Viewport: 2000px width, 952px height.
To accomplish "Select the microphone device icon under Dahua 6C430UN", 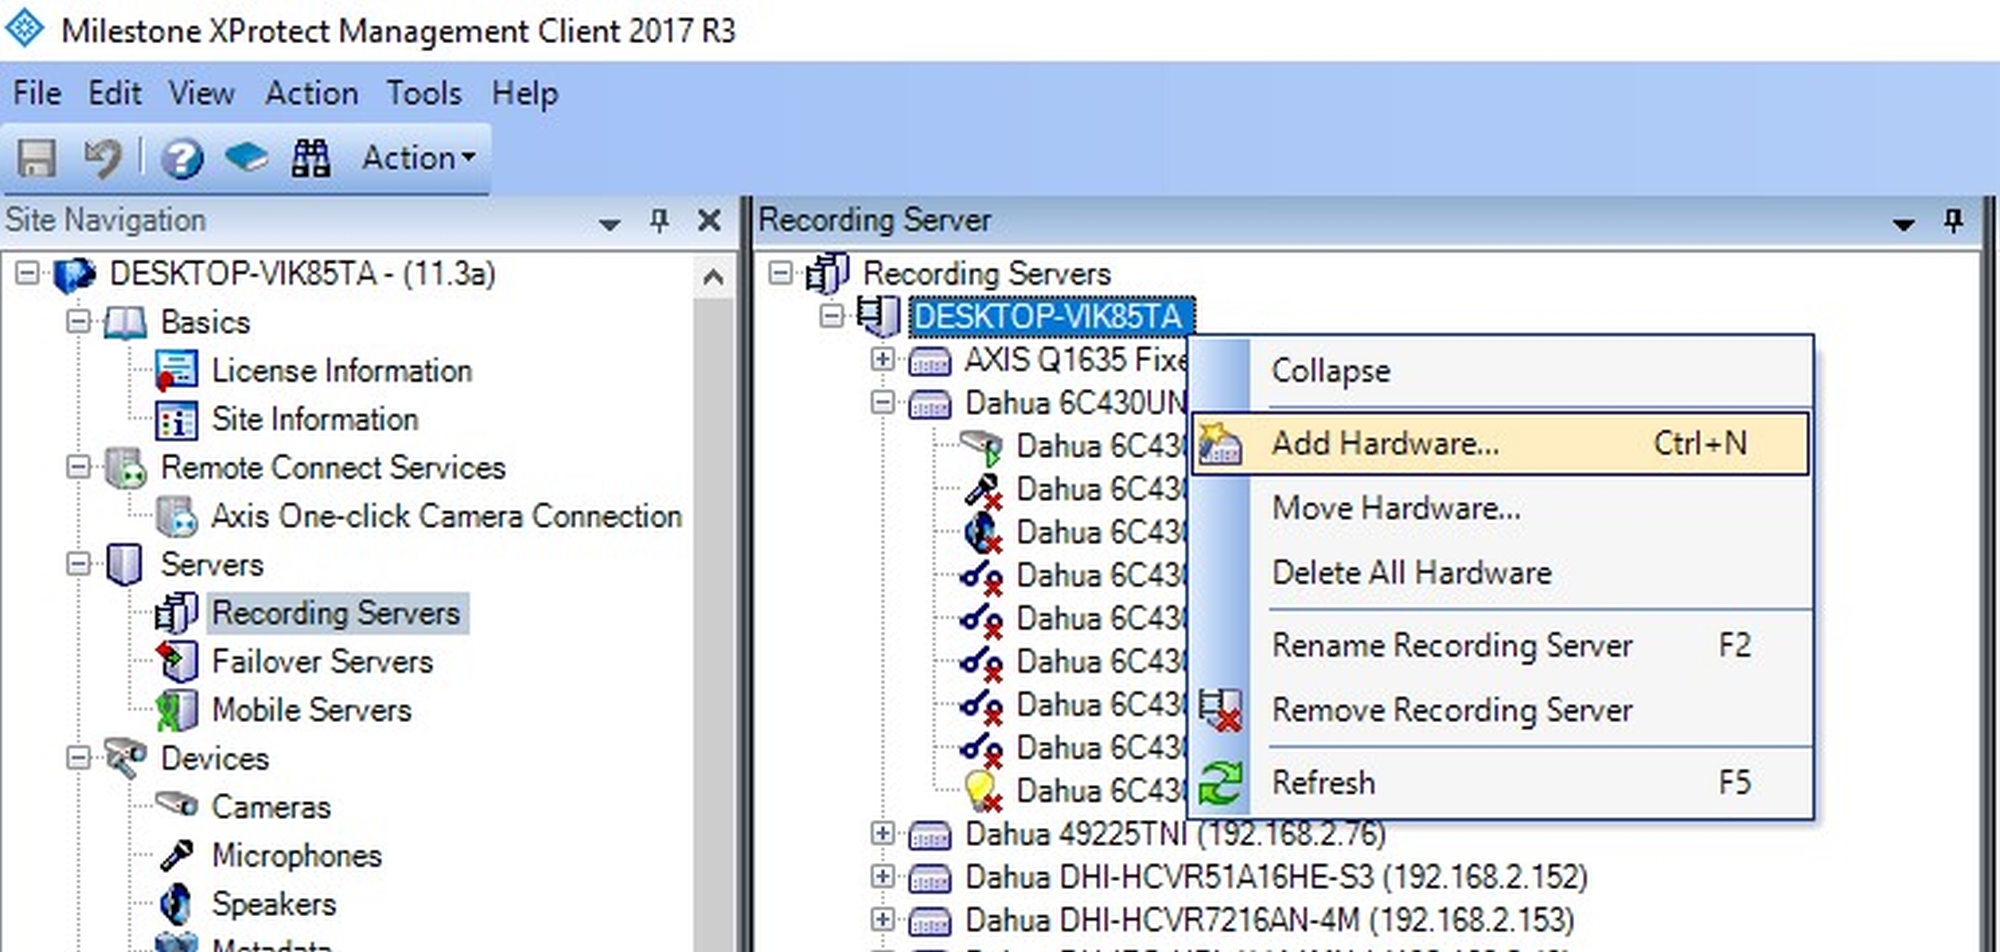I will (x=983, y=490).
